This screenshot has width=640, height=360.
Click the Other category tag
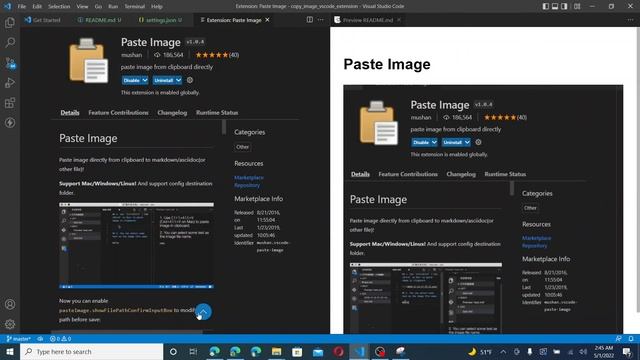(242, 147)
